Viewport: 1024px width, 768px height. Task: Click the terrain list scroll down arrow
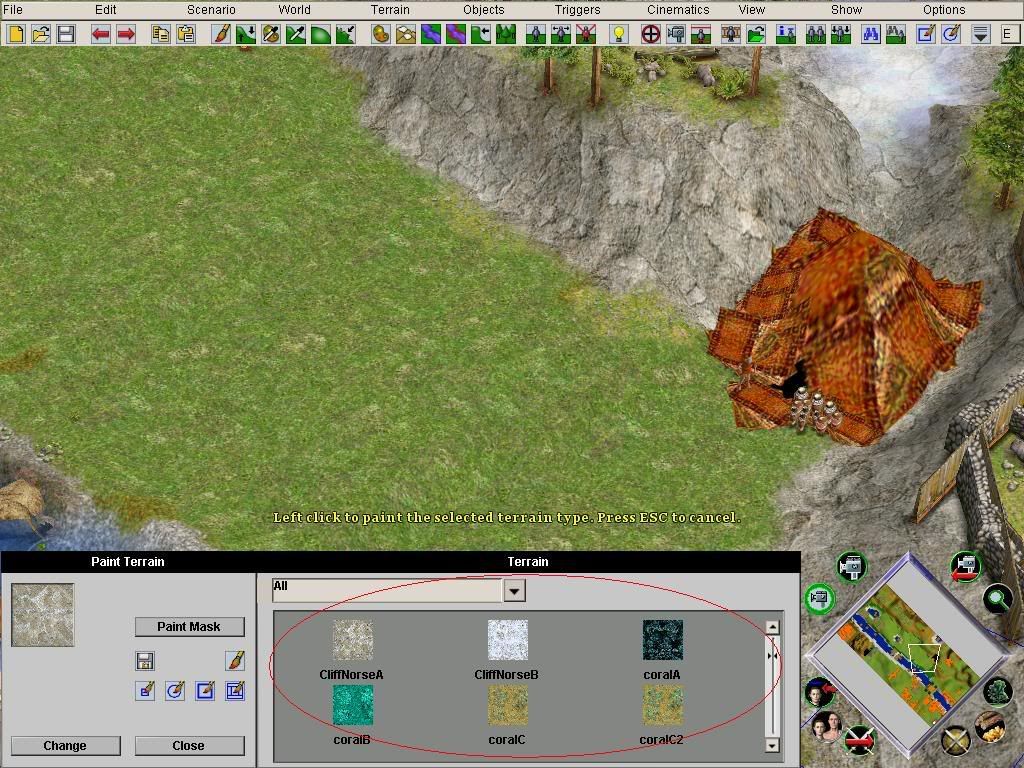pos(772,744)
